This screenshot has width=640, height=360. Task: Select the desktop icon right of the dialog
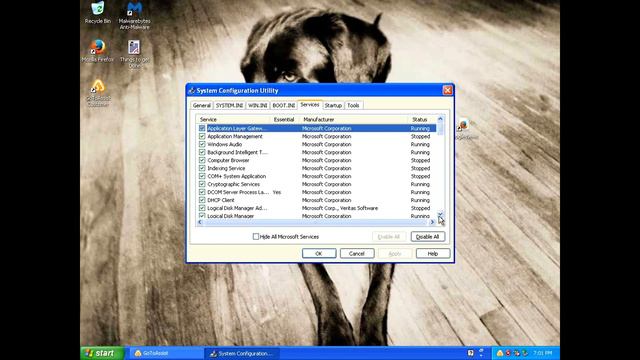pyautogui.click(x=466, y=129)
